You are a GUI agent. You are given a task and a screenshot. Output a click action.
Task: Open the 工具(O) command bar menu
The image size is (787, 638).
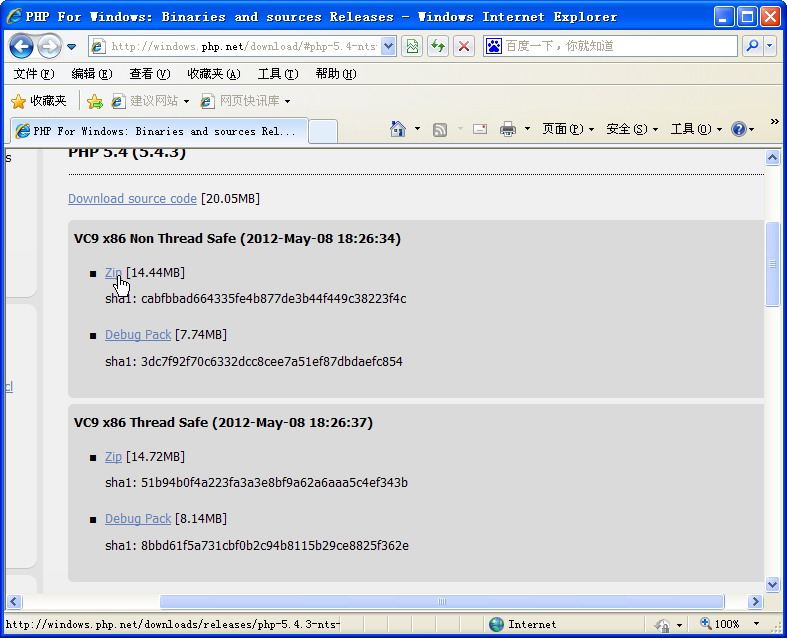697,129
